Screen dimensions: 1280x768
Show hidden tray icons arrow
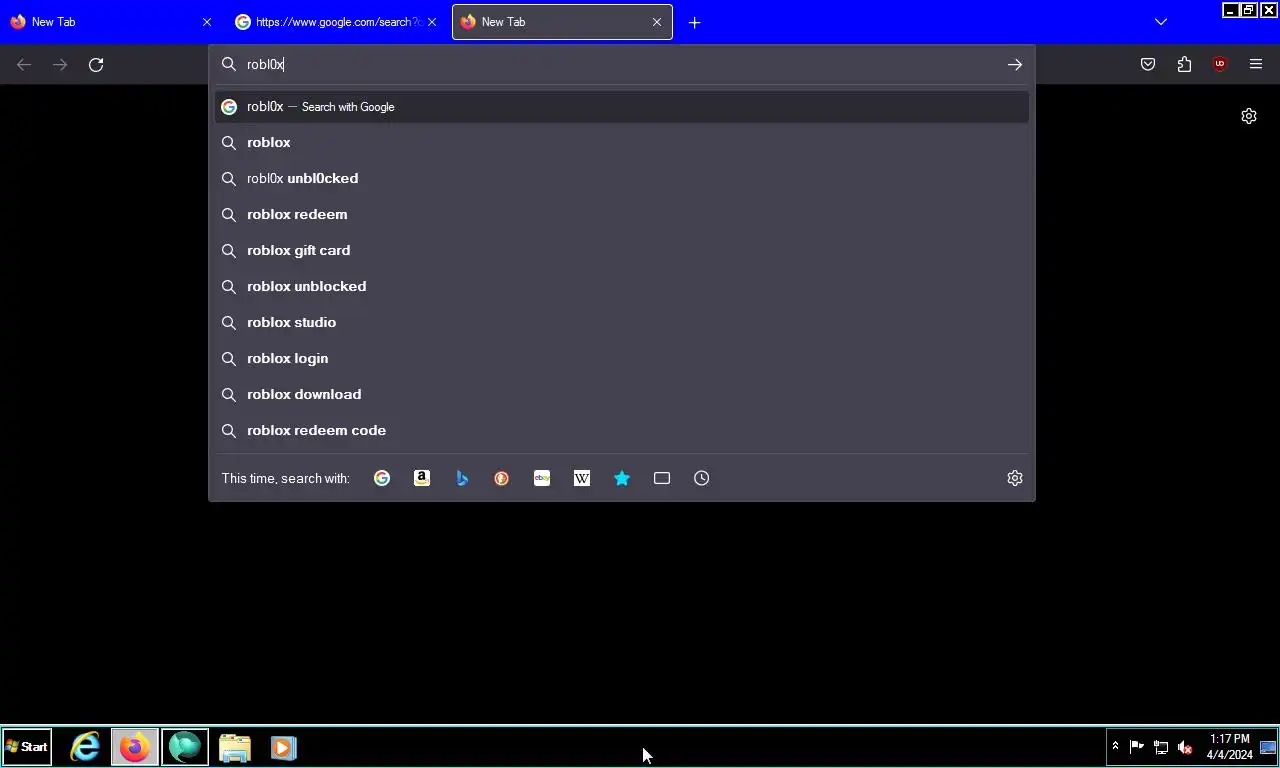pyautogui.click(x=1115, y=747)
